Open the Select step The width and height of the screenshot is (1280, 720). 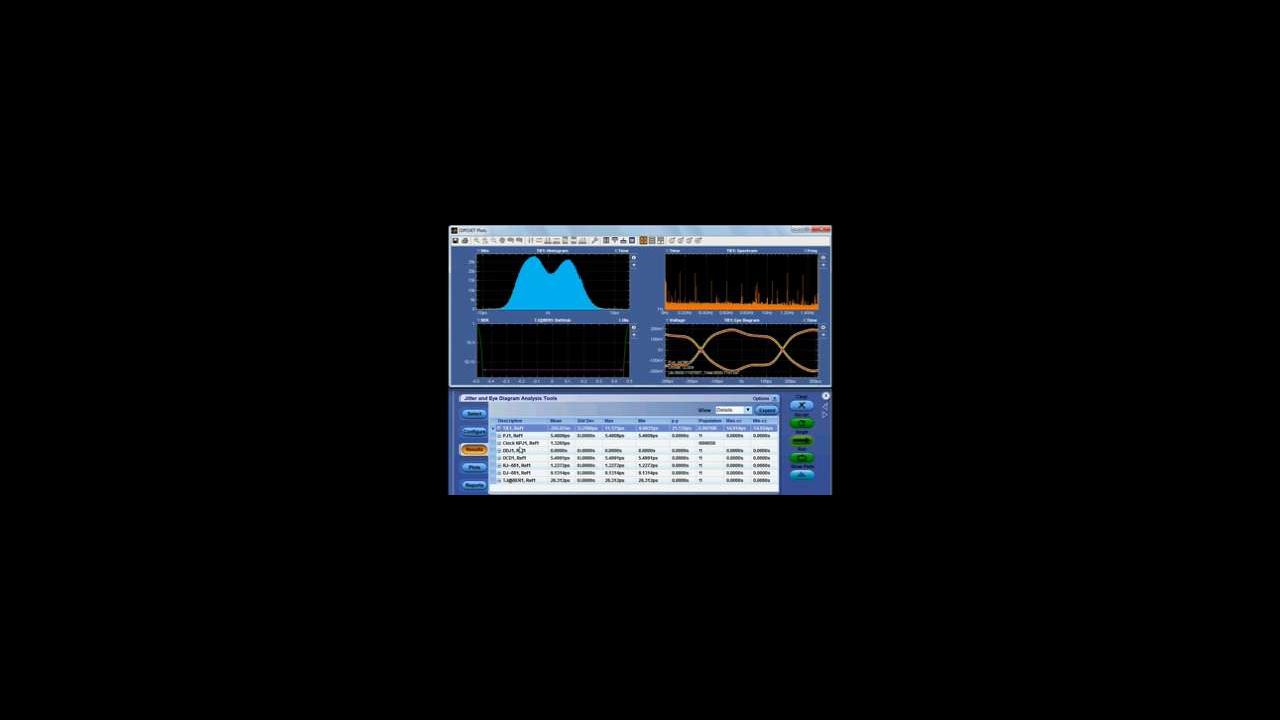coord(474,414)
